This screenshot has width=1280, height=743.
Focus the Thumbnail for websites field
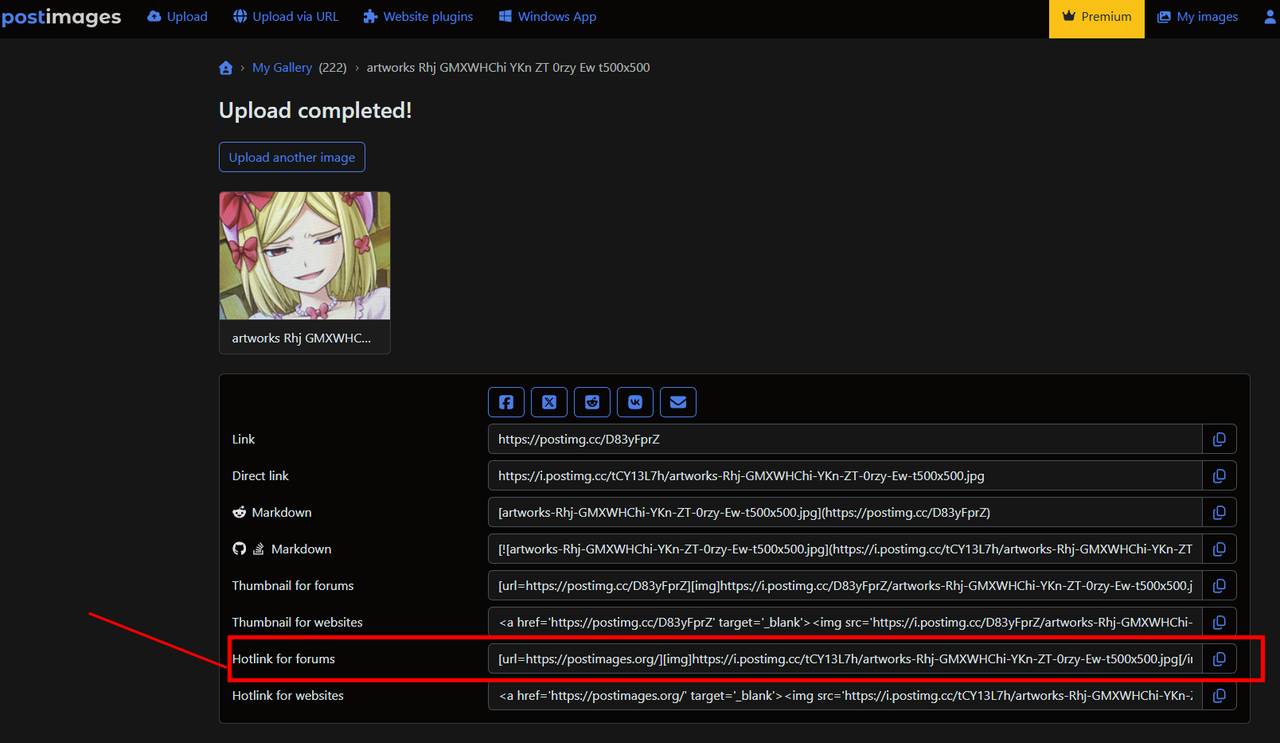[x=845, y=622]
